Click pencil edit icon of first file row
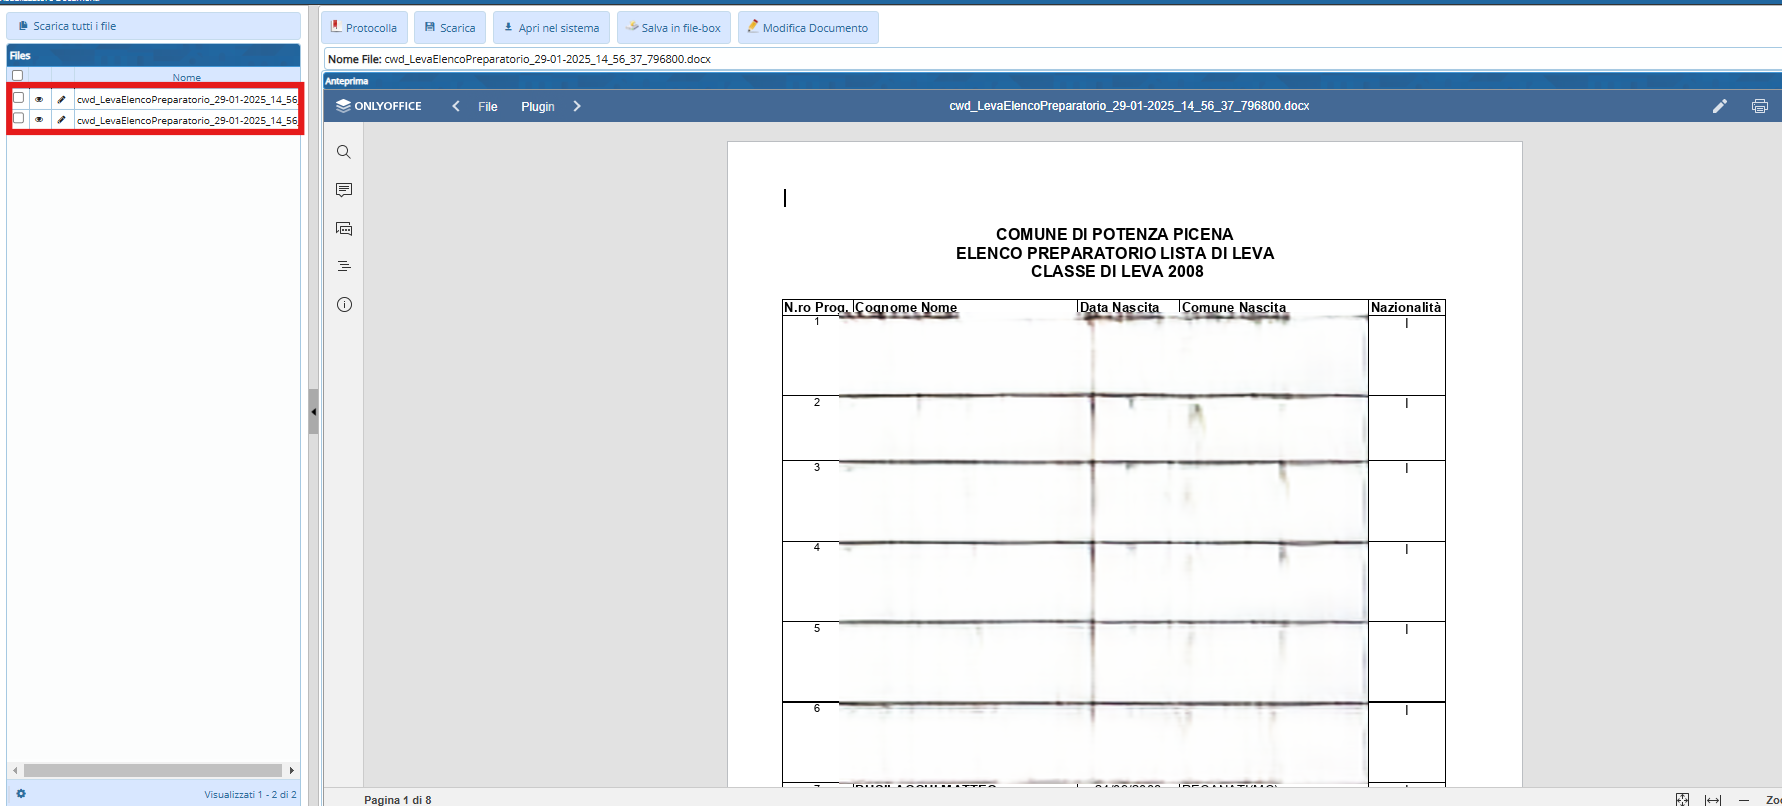The height and width of the screenshot is (806, 1782). pos(61,99)
